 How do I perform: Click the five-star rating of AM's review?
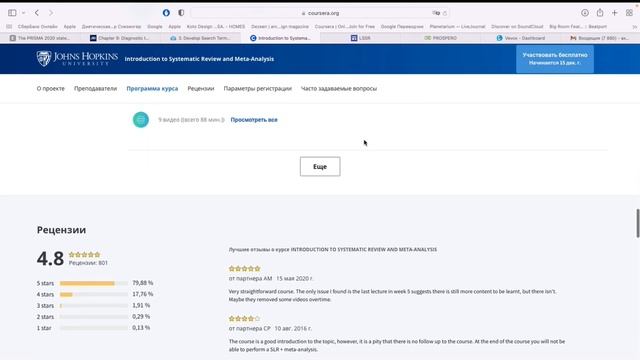pos(244,269)
